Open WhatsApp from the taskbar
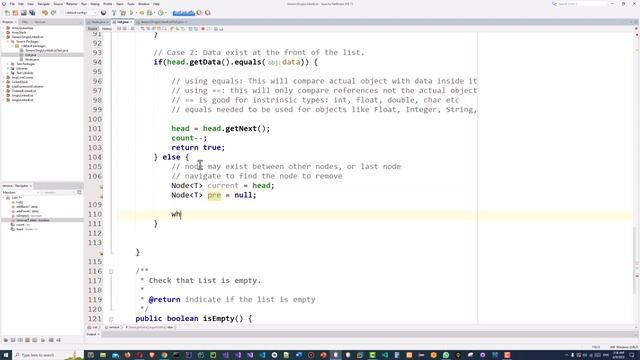 tap(446, 355)
